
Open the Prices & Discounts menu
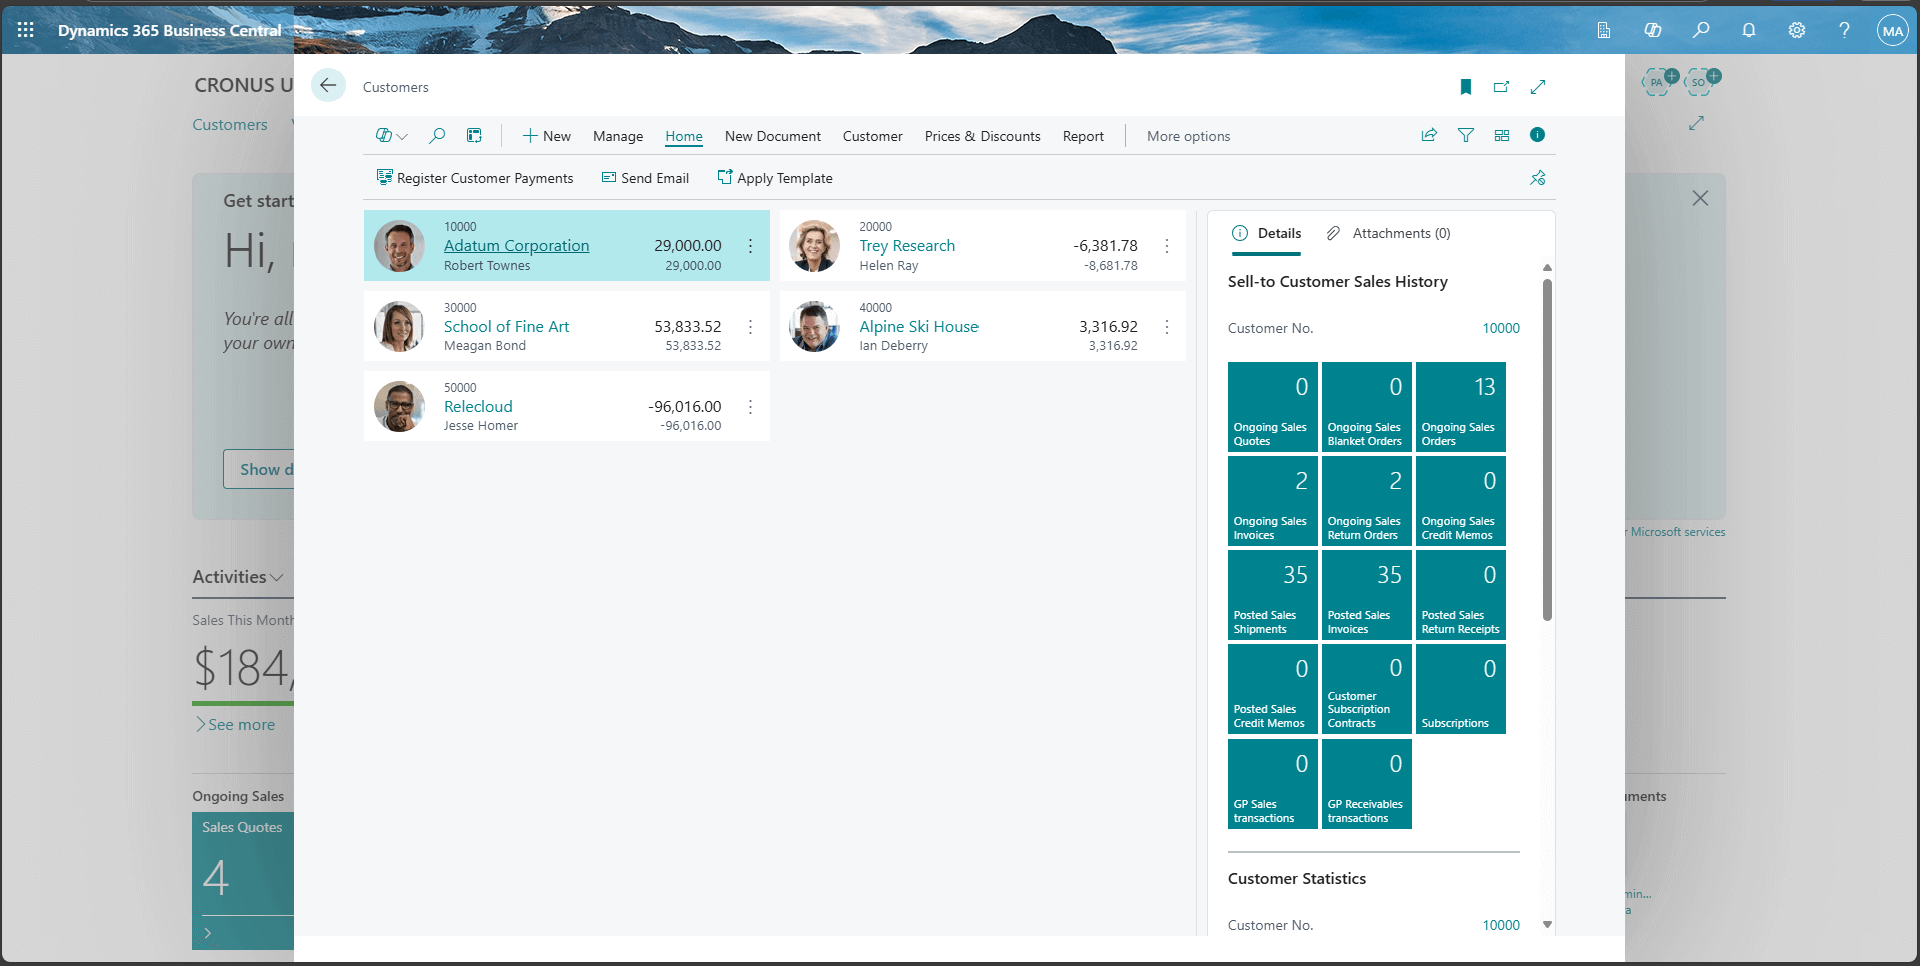coord(982,136)
